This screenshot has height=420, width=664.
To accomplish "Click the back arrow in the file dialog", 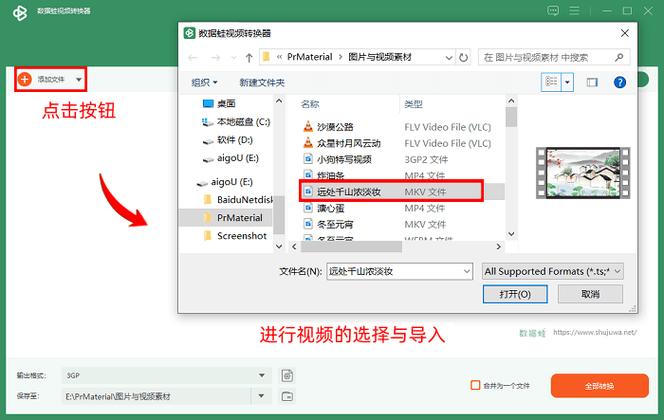I will tap(193, 58).
